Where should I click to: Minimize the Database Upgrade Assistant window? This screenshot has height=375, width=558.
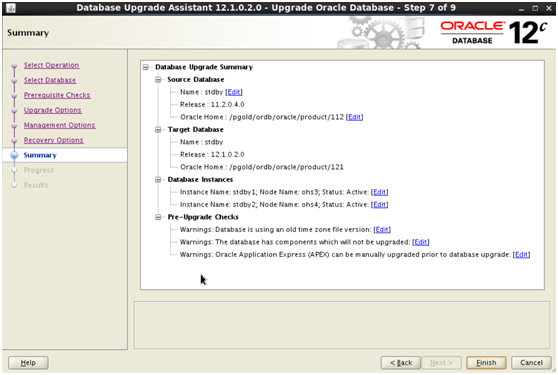pos(521,8)
